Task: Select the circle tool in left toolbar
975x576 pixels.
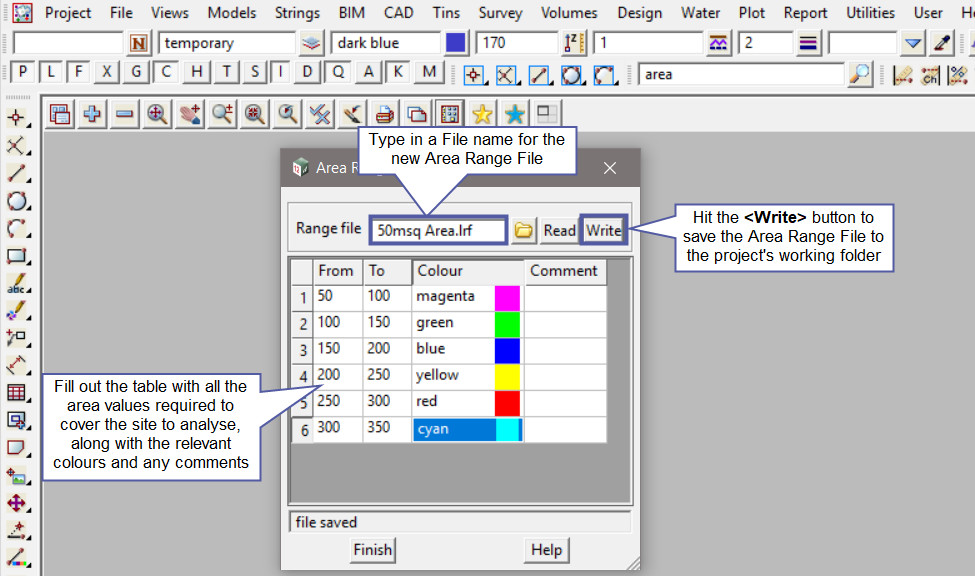Action: coord(17,201)
